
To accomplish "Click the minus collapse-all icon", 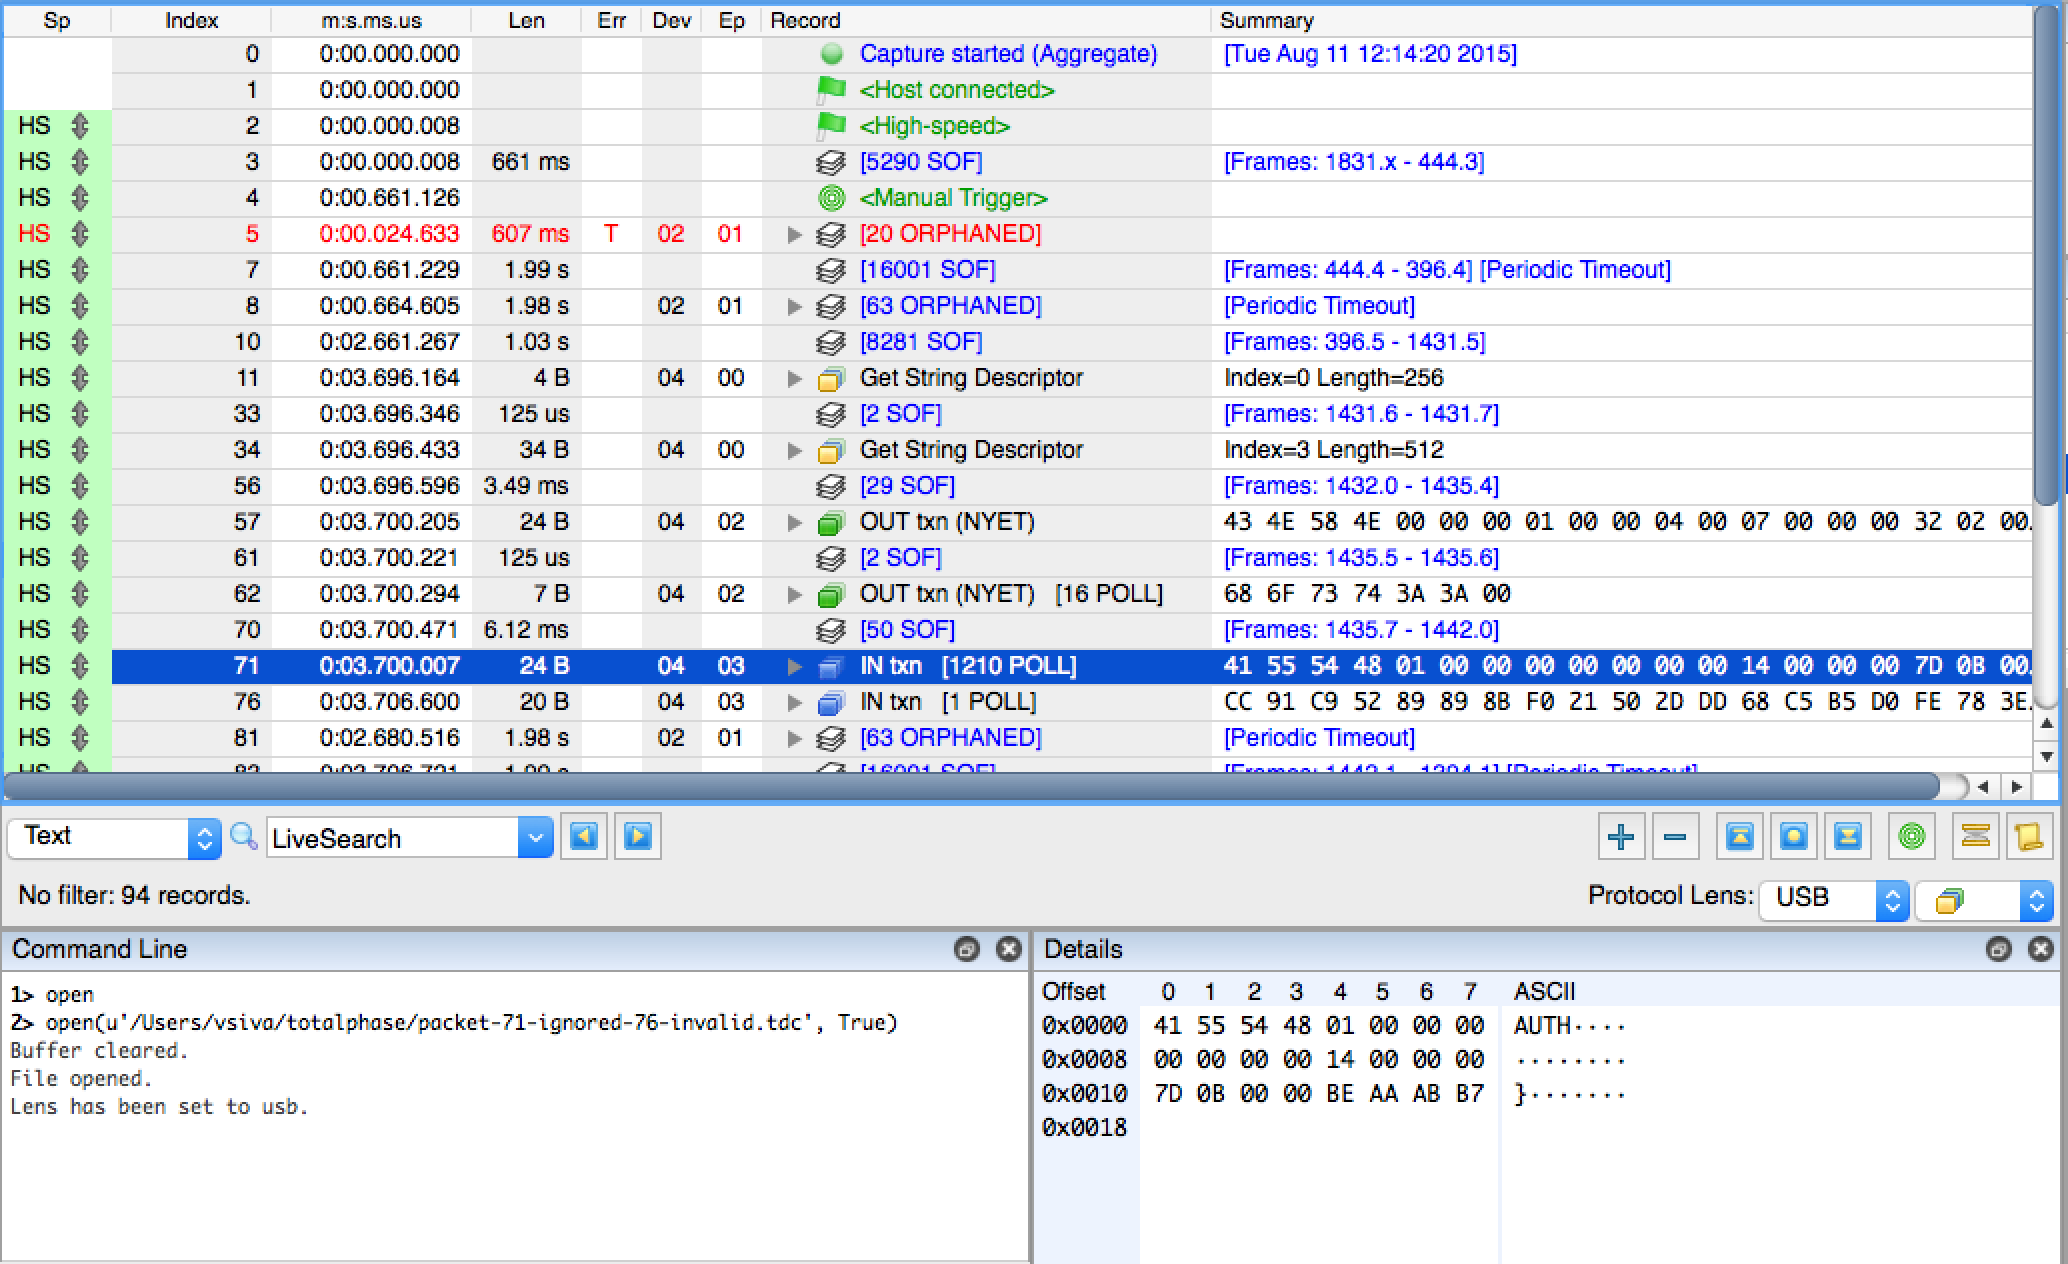I will 1675,836.
